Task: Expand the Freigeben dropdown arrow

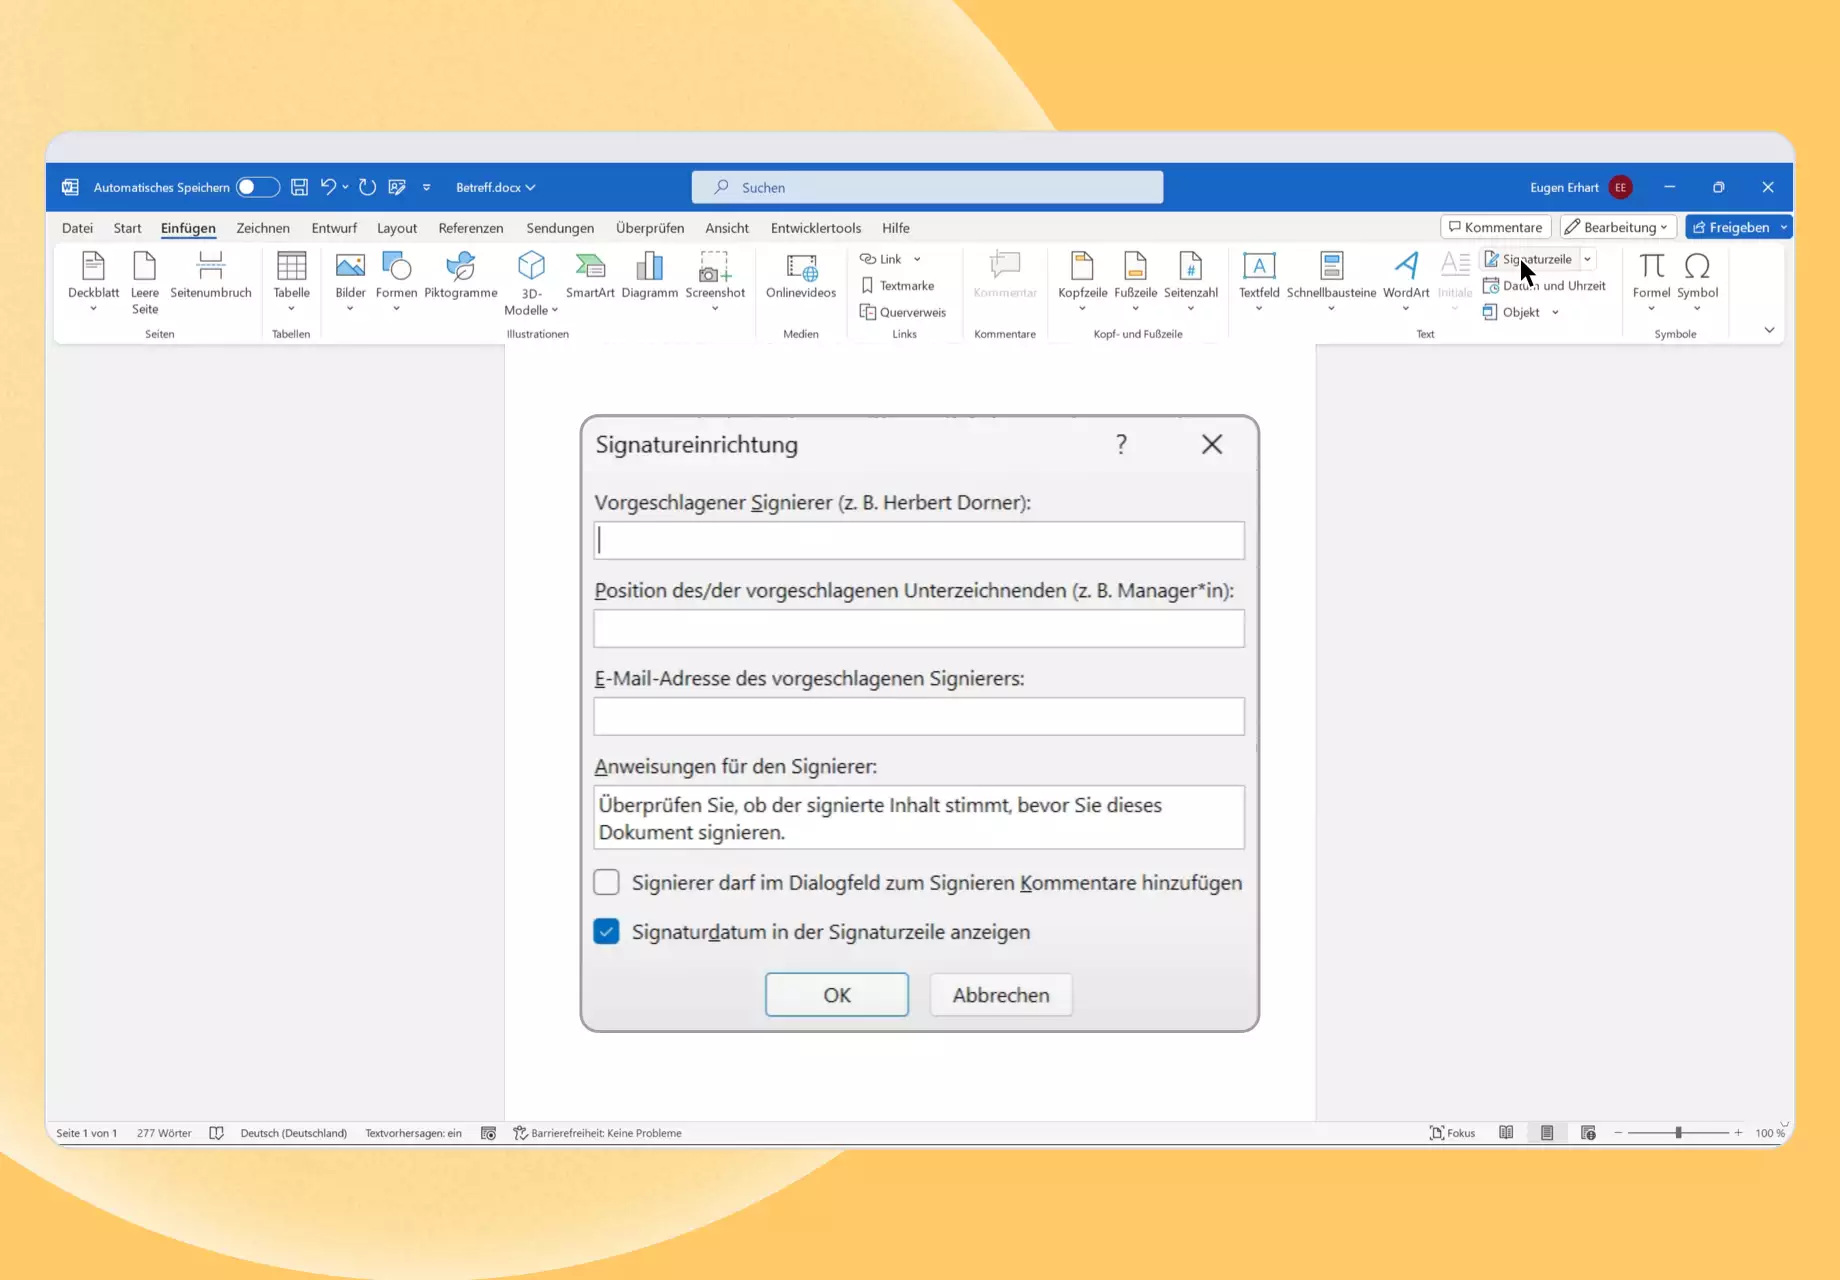Action: (1784, 227)
